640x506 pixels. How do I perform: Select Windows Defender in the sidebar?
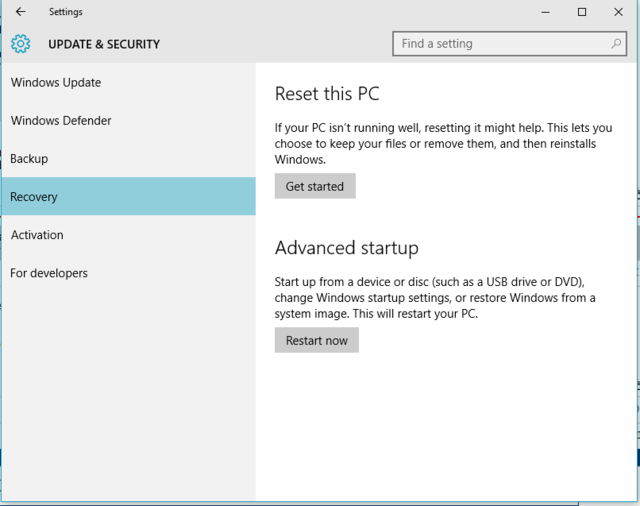point(129,120)
